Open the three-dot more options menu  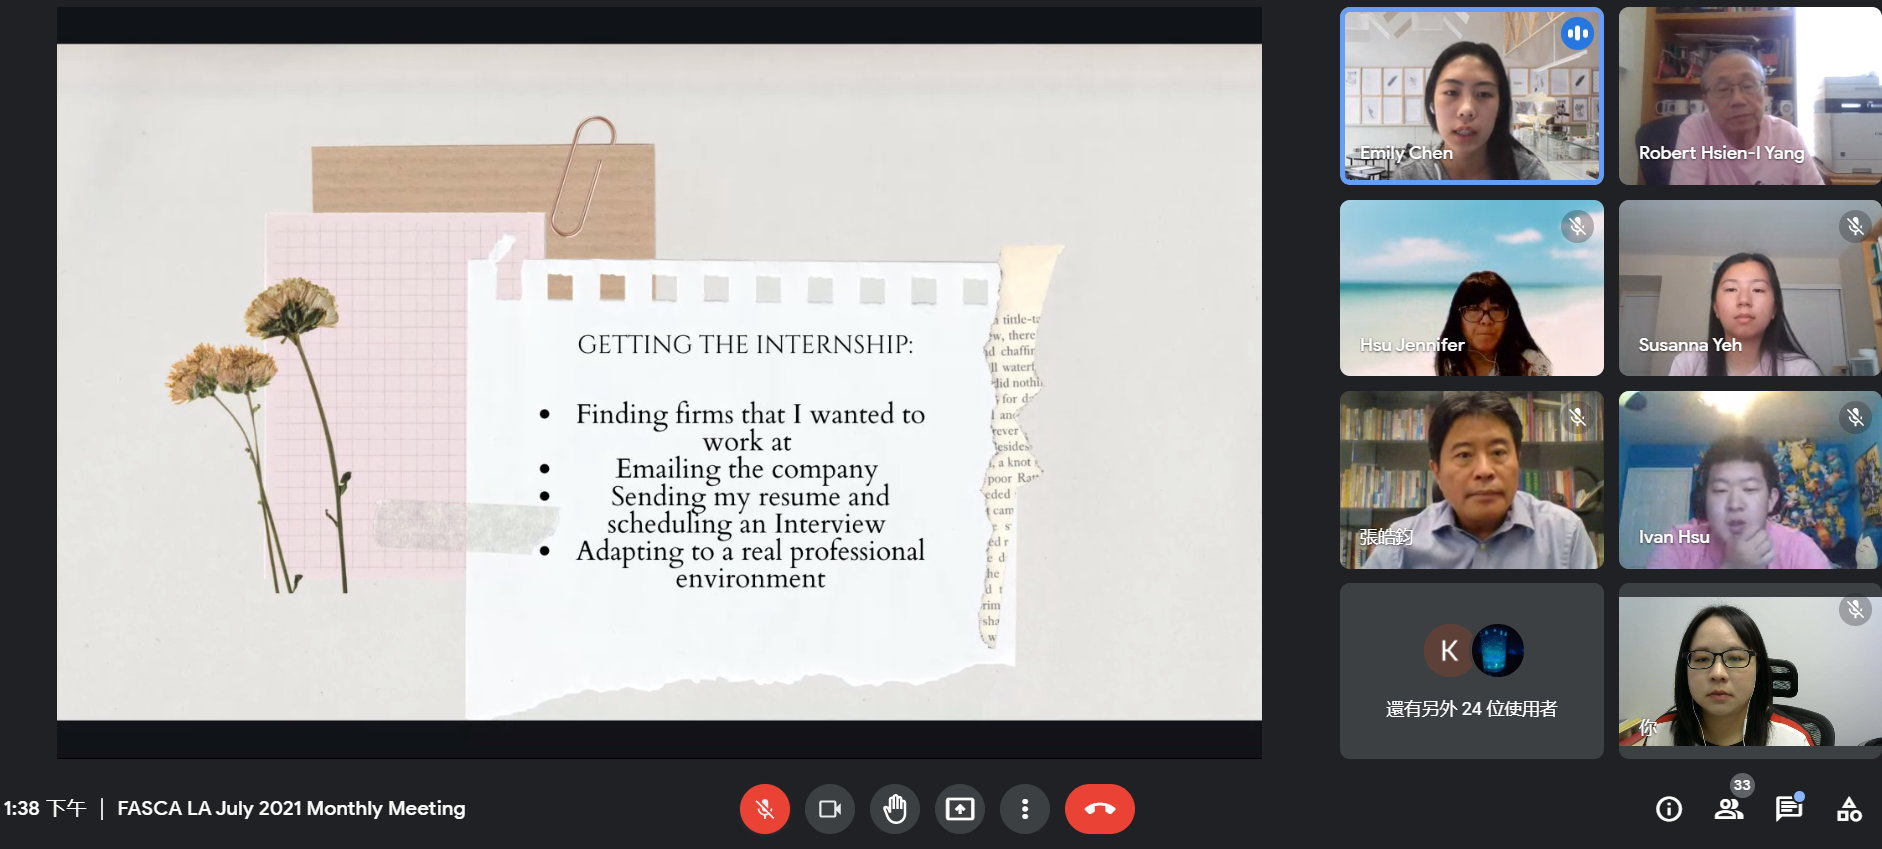[1025, 809]
